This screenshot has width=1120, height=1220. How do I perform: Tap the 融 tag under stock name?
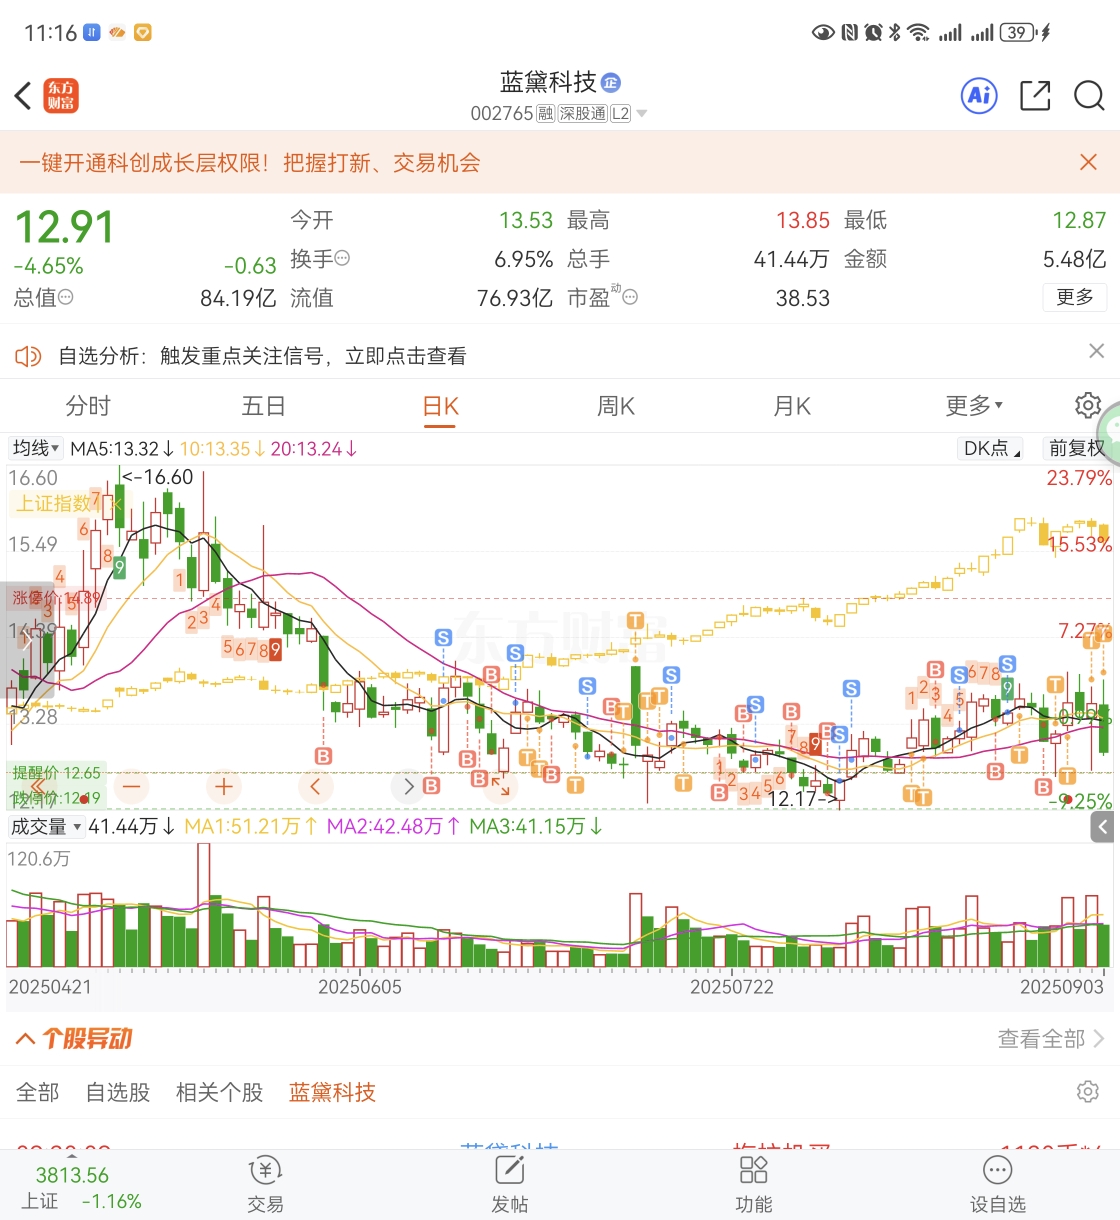coord(545,114)
